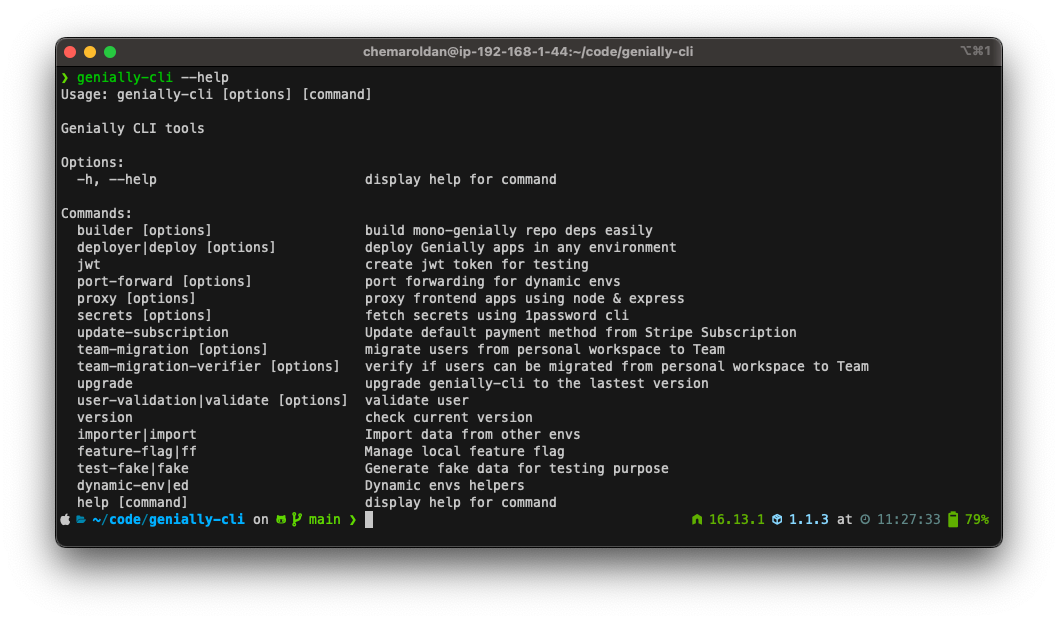
Task: Click 'migrate users from personal workspace to Team' text
Action: tap(545, 350)
